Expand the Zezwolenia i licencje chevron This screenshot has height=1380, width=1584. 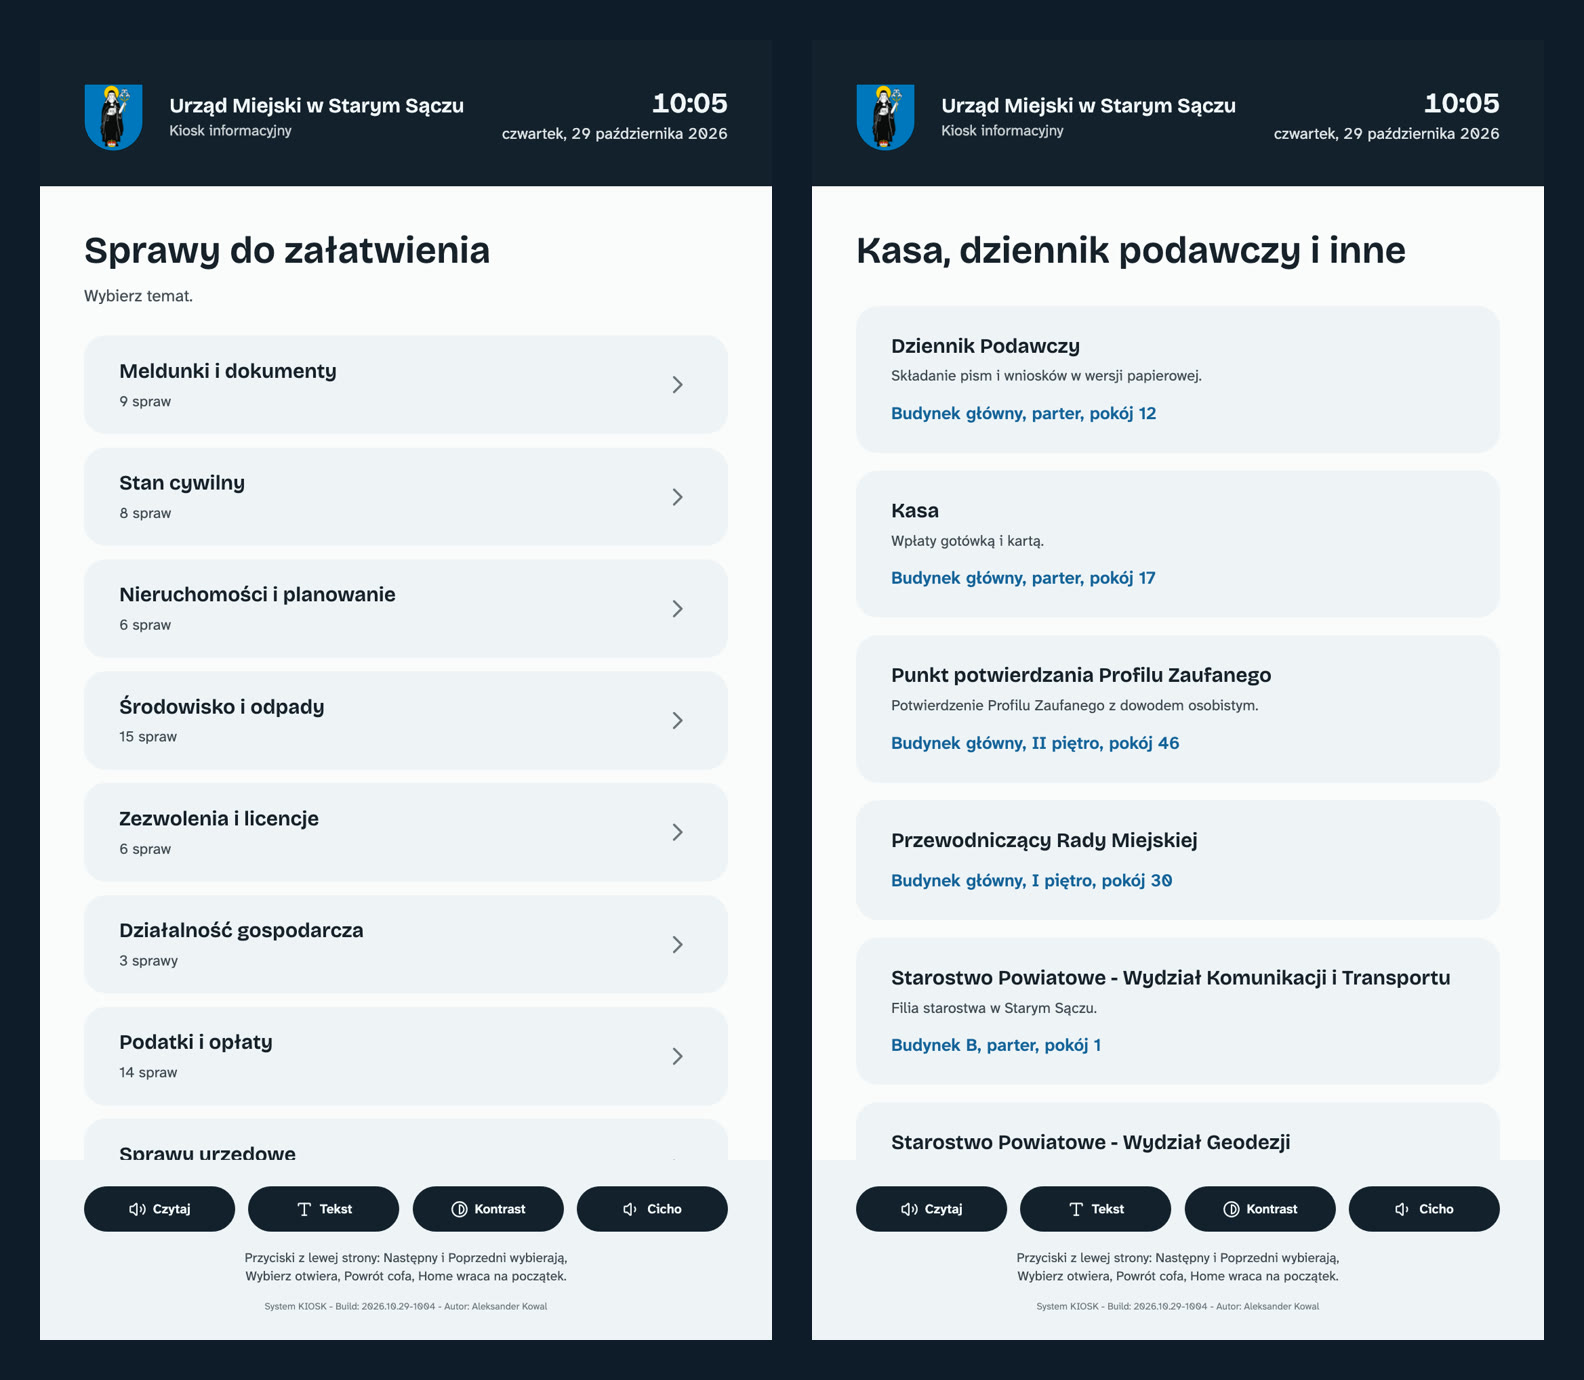tap(677, 832)
